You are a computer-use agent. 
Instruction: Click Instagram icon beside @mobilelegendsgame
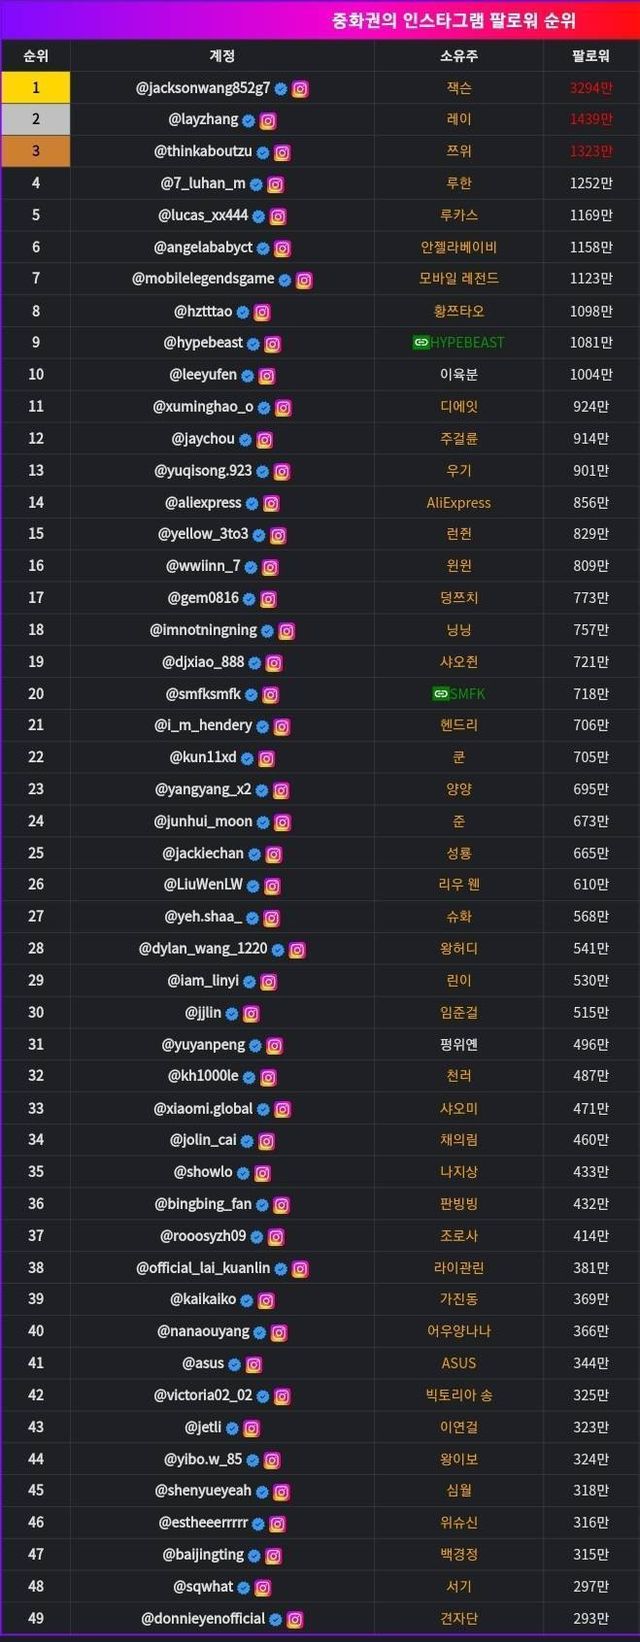[x=304, y=280]
